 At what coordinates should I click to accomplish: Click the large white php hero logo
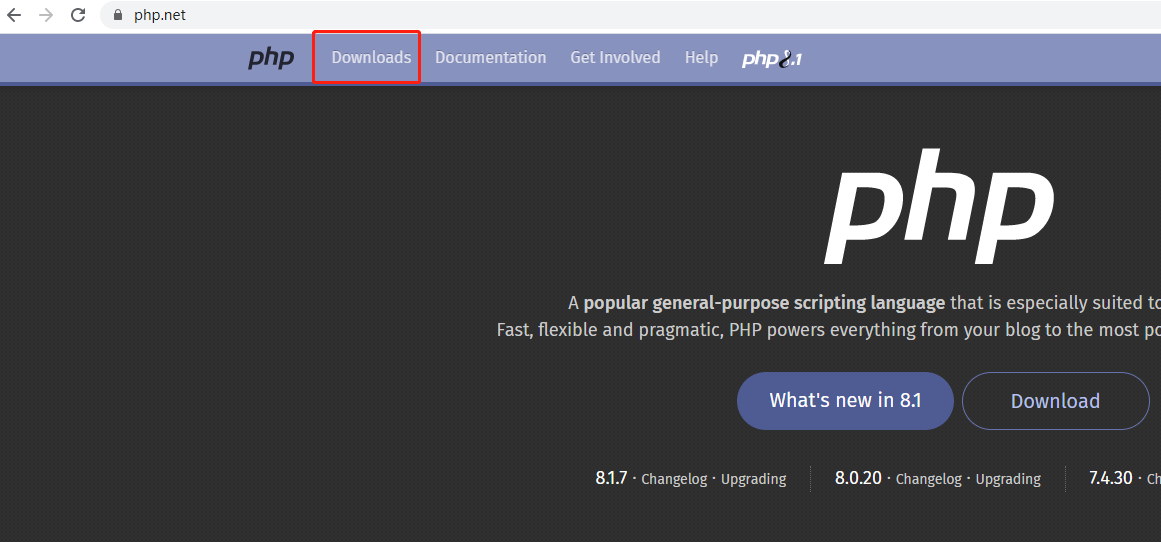pos(939,206)
